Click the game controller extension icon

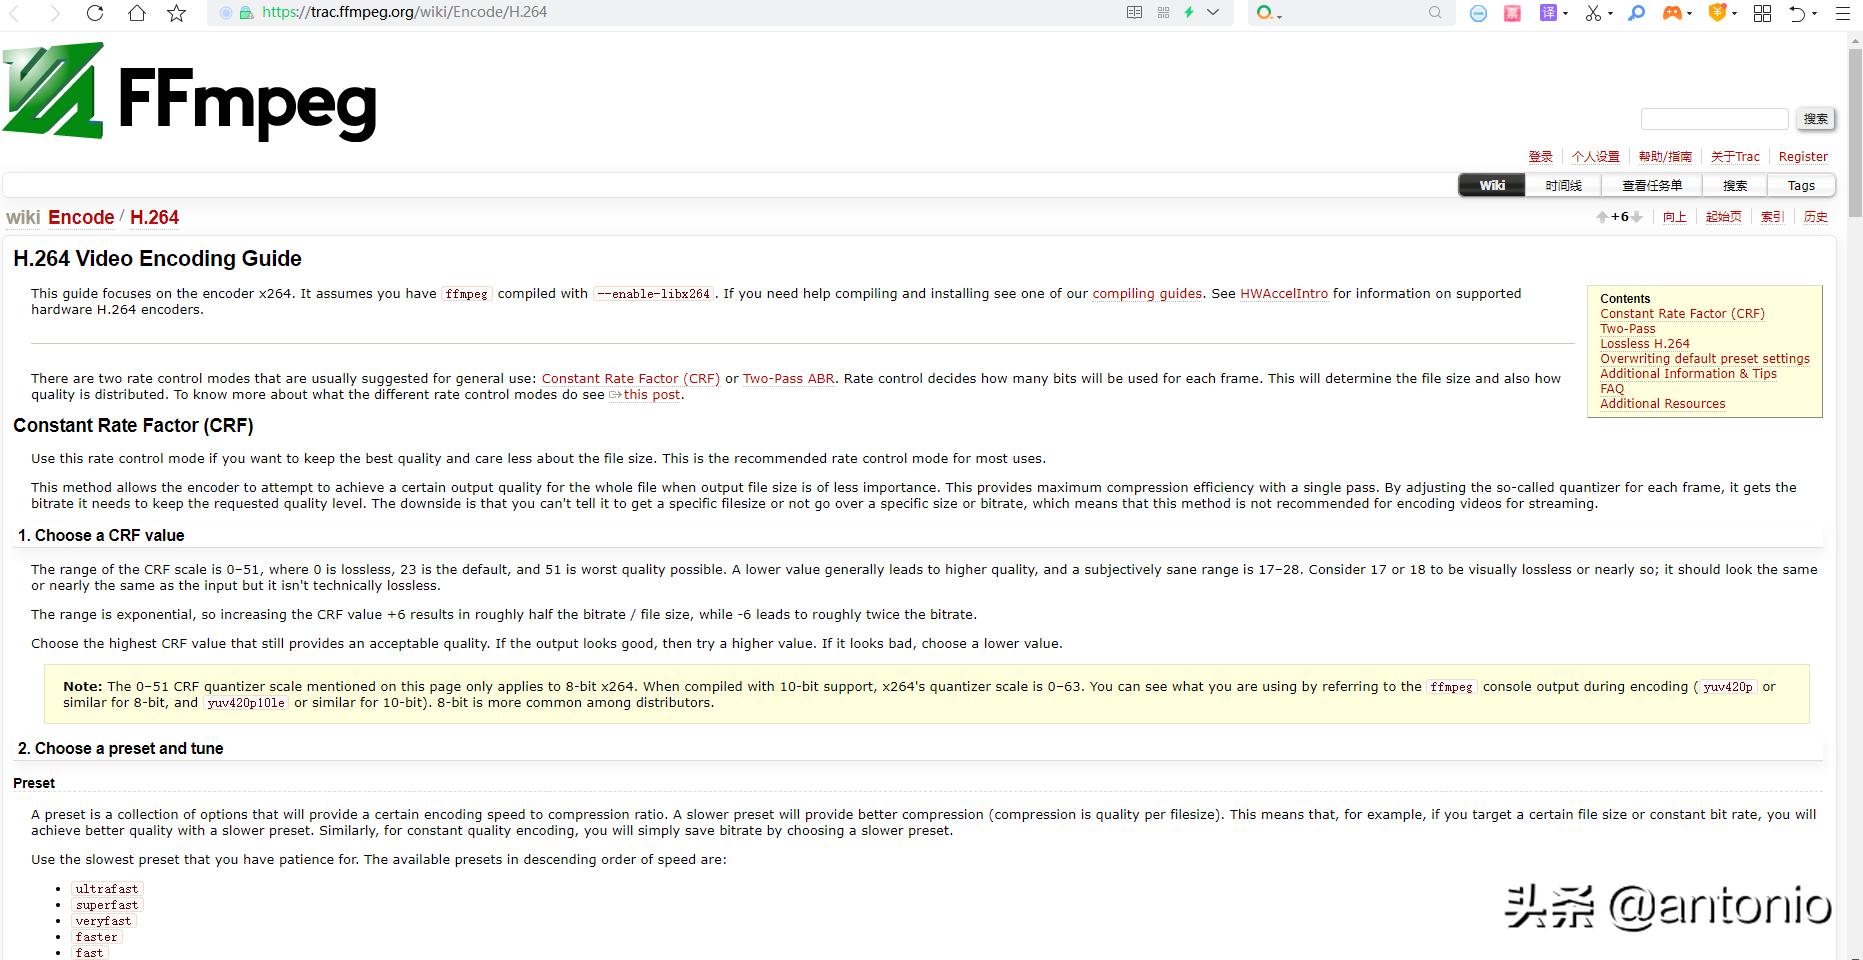1671,13
